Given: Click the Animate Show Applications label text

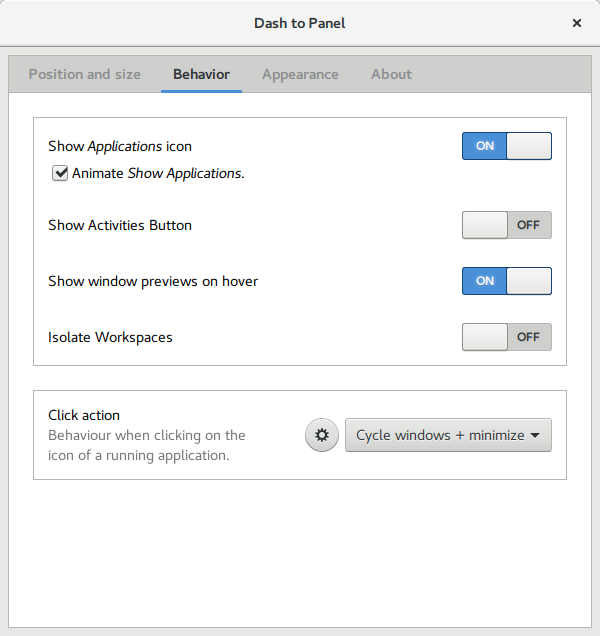Looking at the screenshot, I should pyautogui.click(x=158, y=173).
